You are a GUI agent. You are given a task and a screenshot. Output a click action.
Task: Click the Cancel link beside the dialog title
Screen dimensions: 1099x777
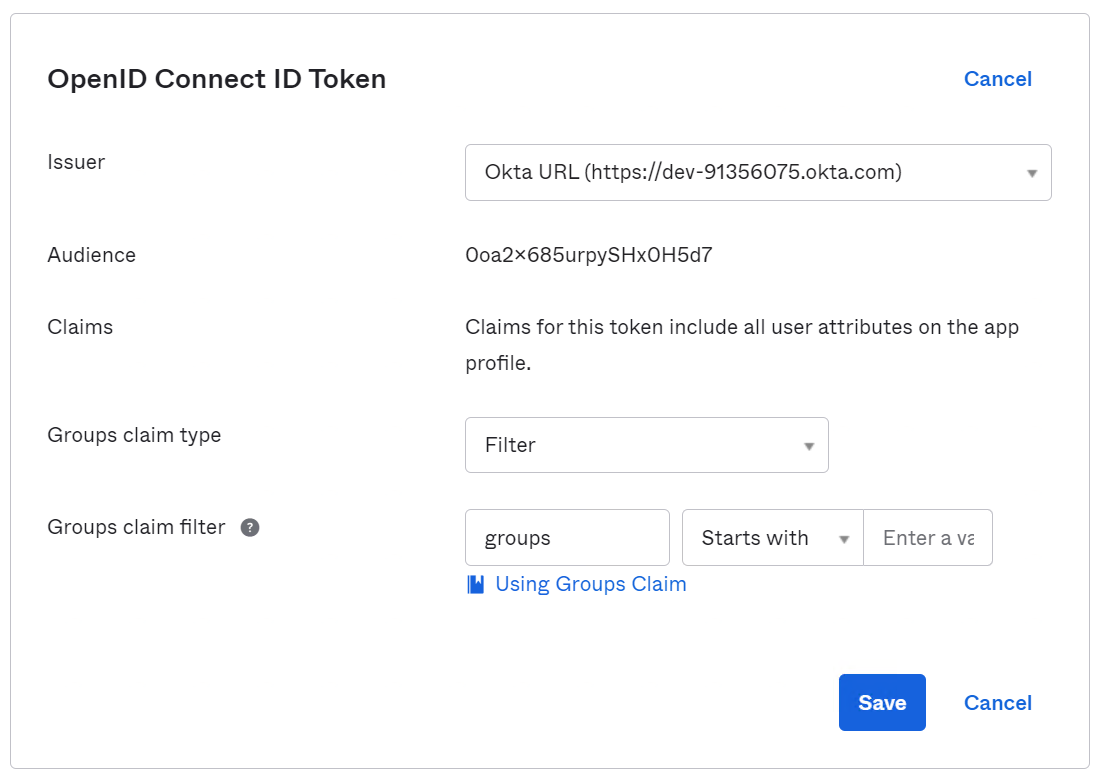point(997,79)
